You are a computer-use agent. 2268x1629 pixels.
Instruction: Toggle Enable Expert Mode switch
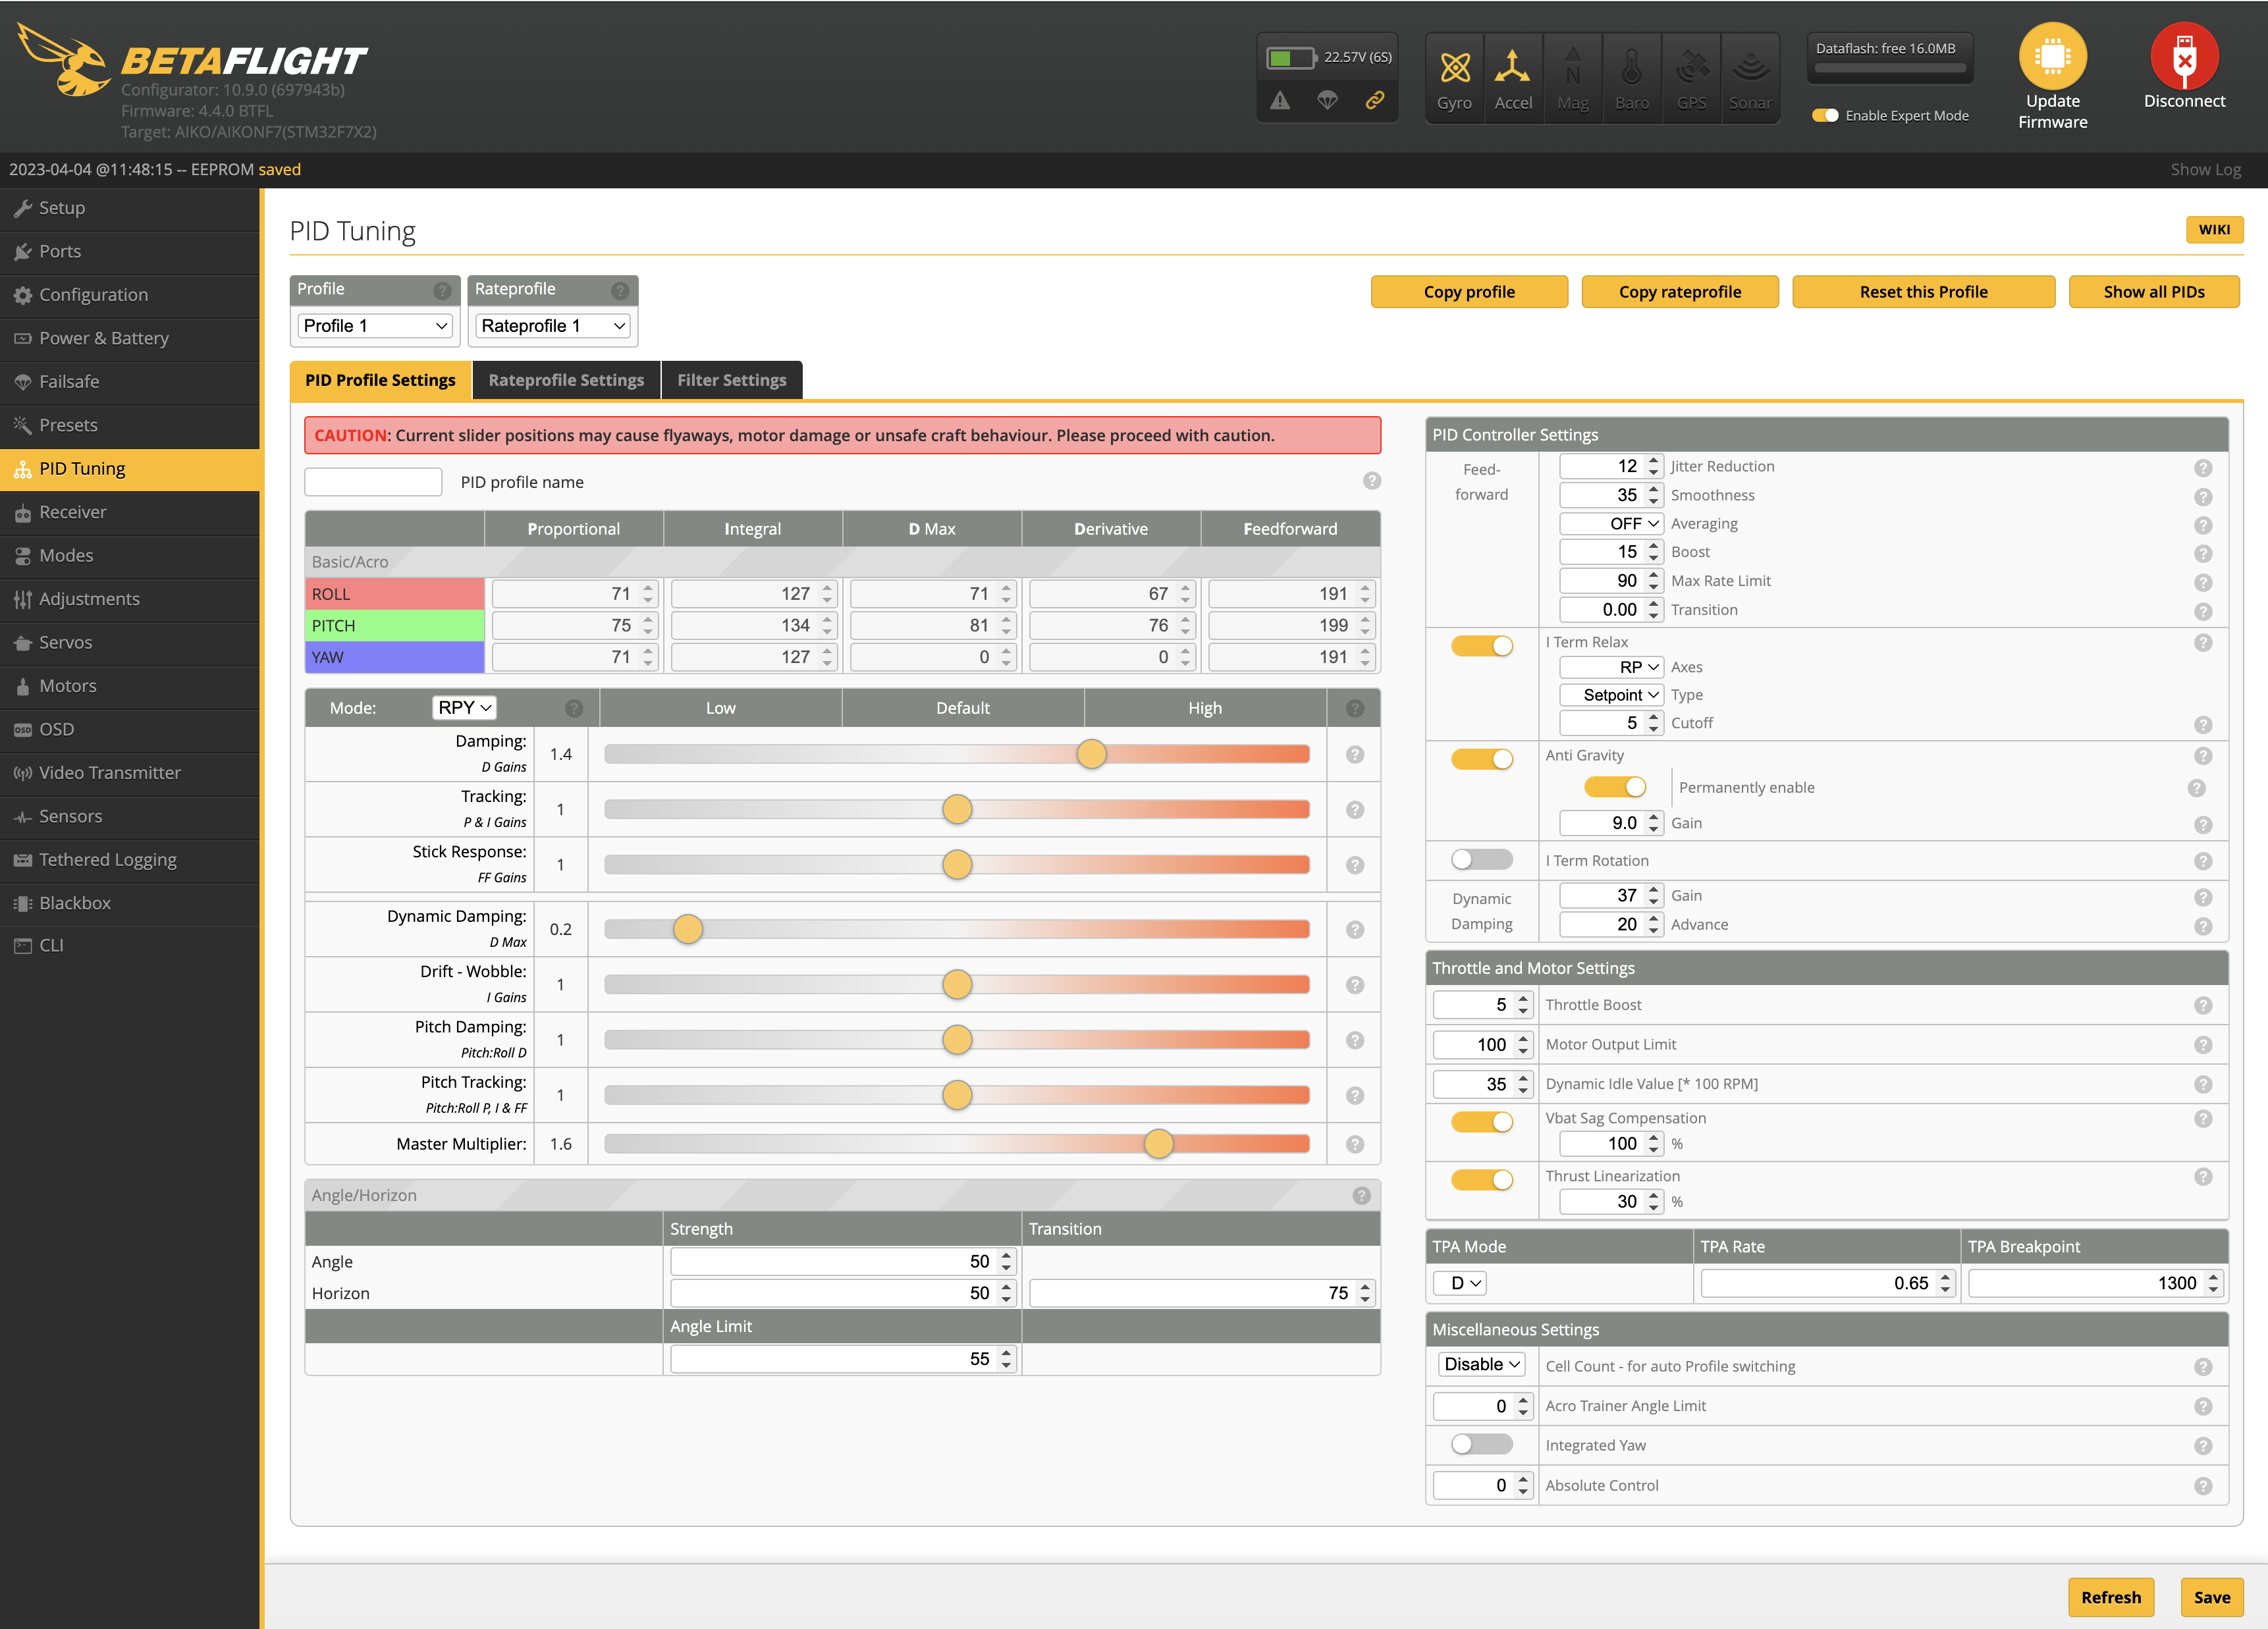(1825, 116)
